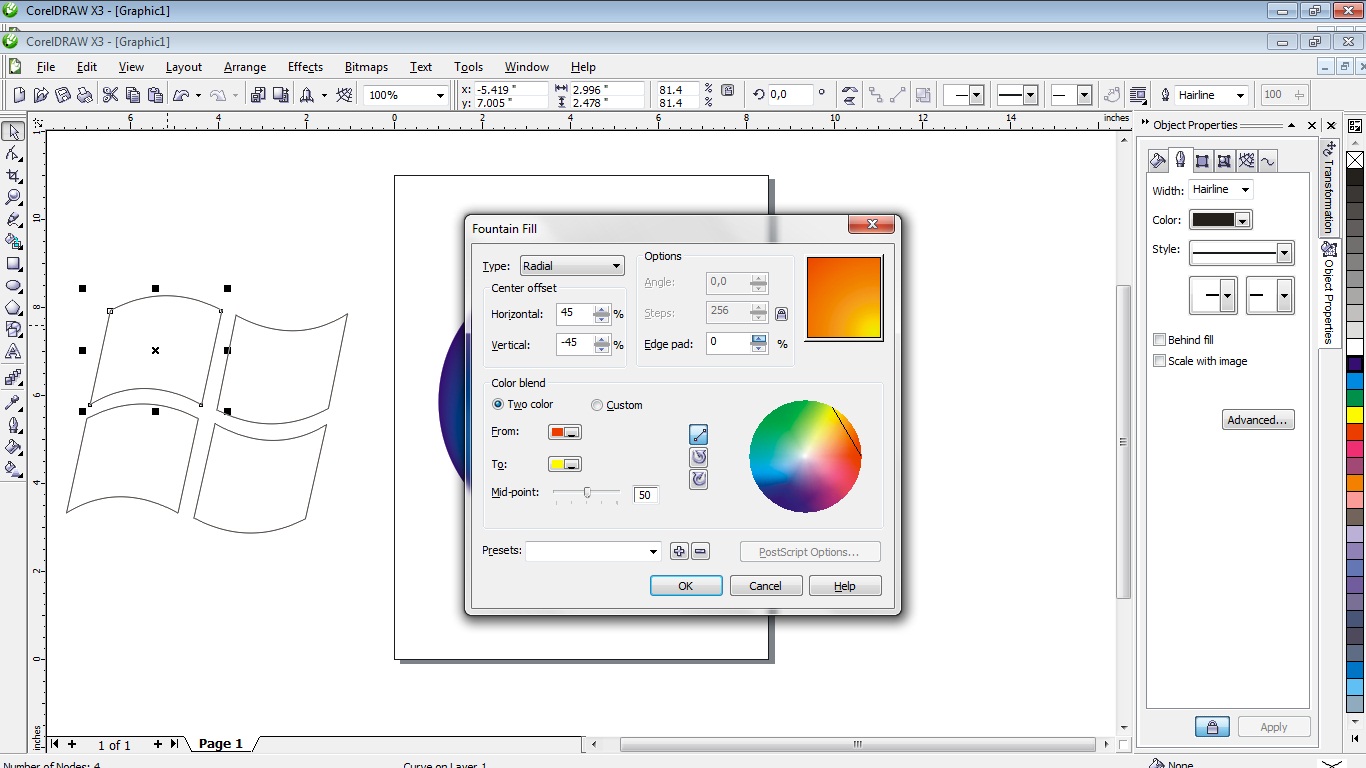Open the Presets dropdown list
This screenshot has width=1366, height=768.
pyautogui.click(x=593, y=551)
